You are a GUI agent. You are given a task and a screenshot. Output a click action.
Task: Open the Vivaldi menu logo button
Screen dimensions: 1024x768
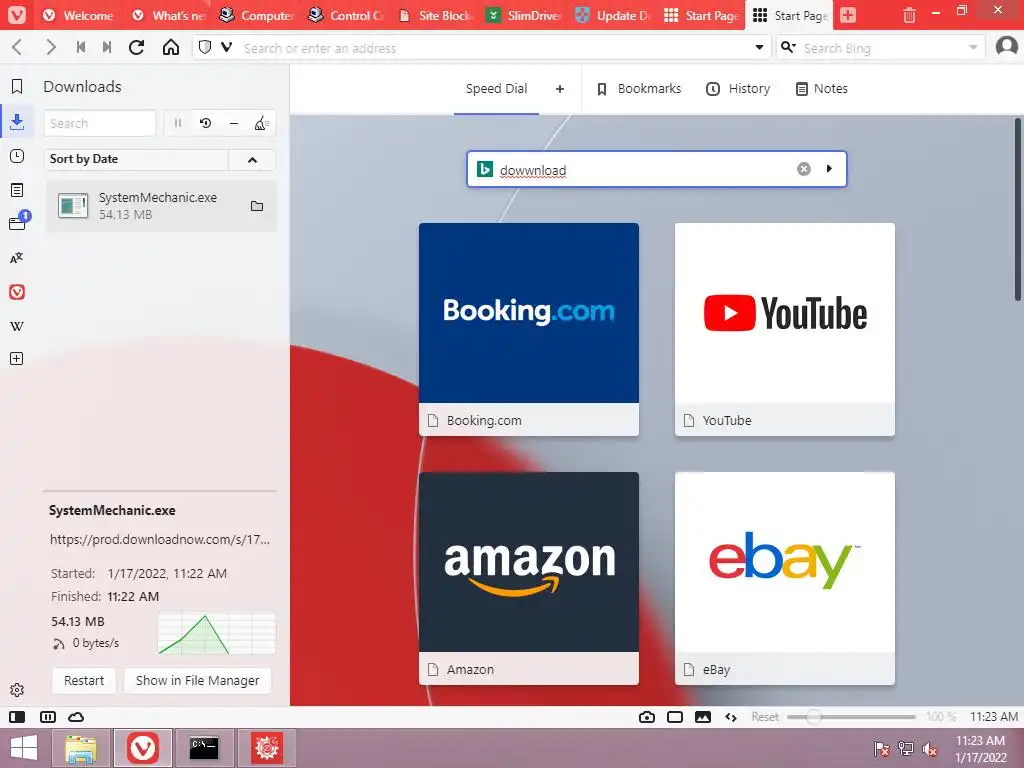pyautogui.click(x=17, y=14)
